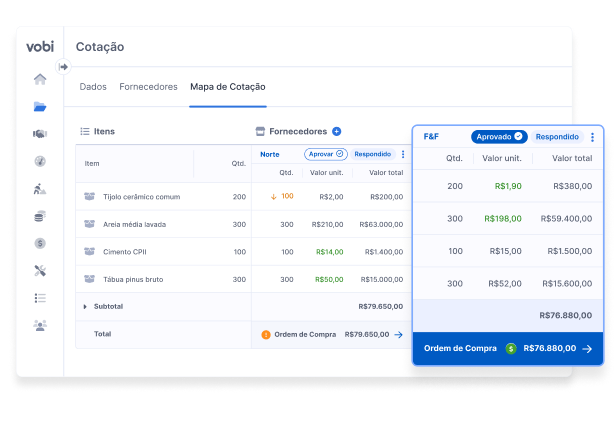
Task: Toggle the F&F Aprovado badge
Action: [499, 137]
